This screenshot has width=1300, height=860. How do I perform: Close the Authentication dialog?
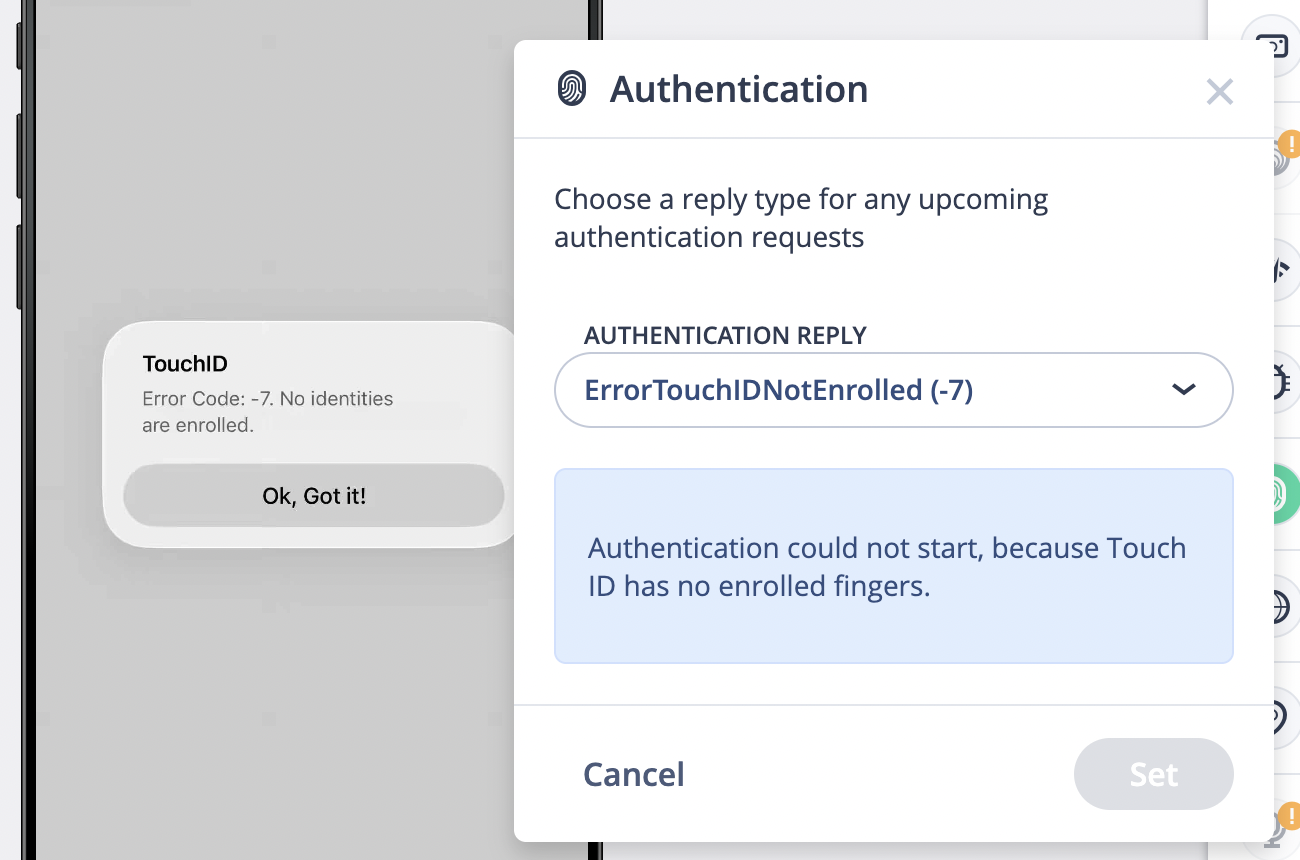[1219, 92]
